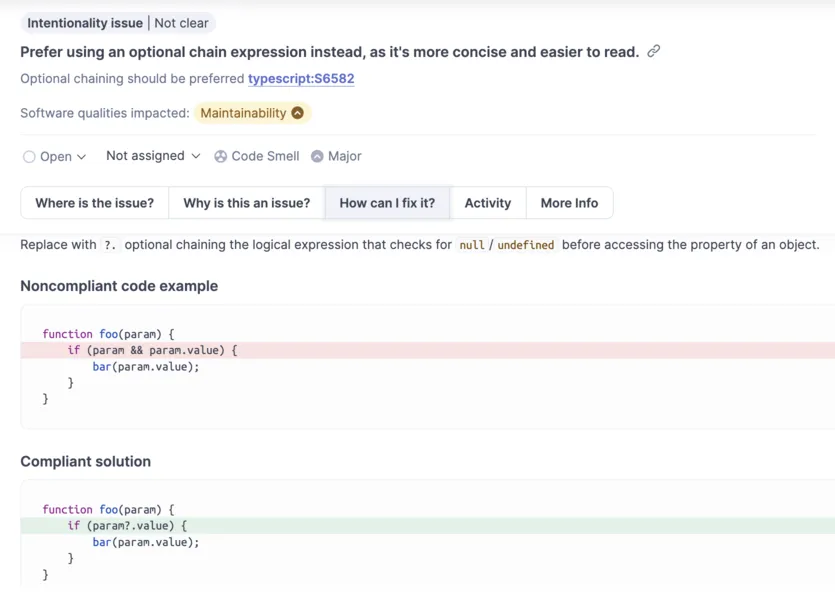Open the Activity tab
Image resolution: width=835 pixels, height=601 pixels.
coord(488,203)
